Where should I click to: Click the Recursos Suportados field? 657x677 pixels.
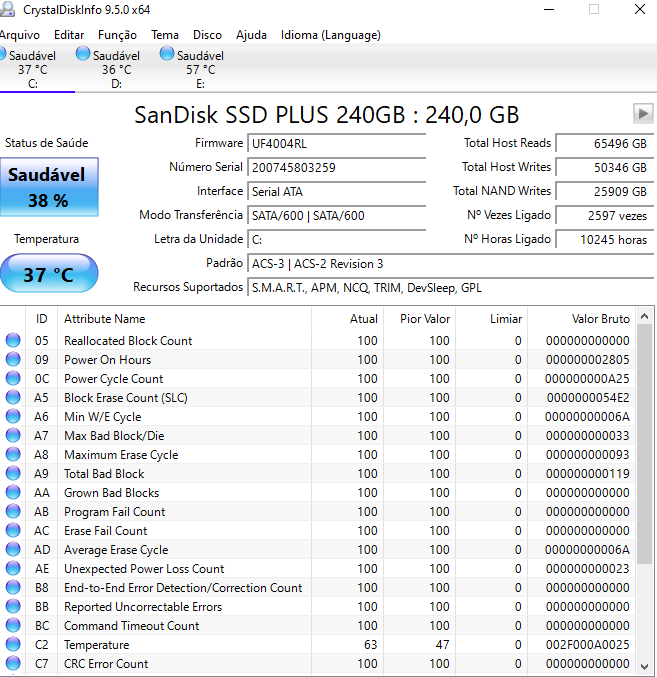(x=451, y=288)
